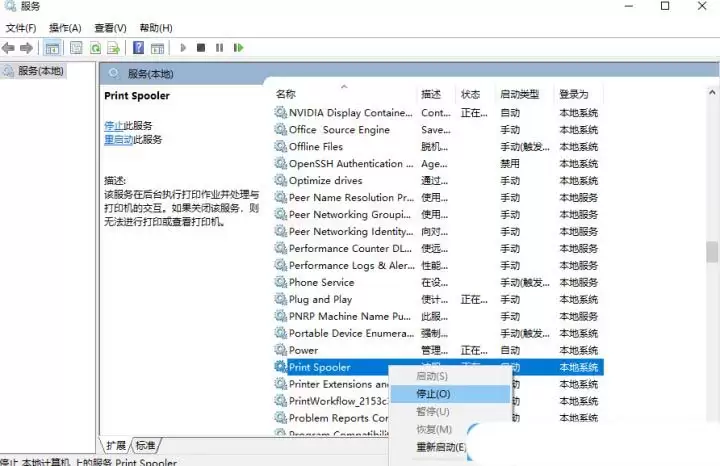Open the 查看(V) menu
Screen dimensions: 720x466
[110, 28]
